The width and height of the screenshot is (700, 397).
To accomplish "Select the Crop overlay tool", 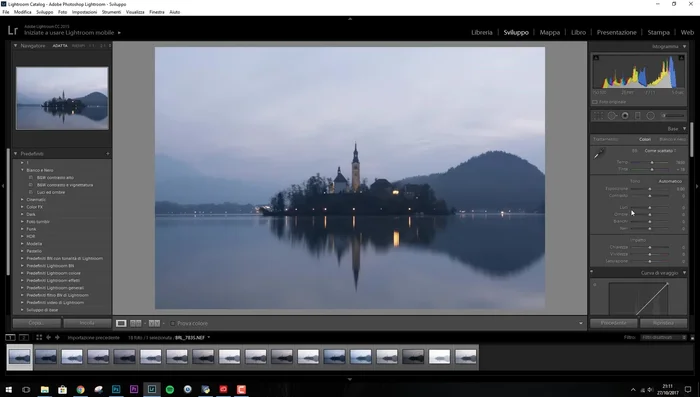I will (x=598, y=116).
